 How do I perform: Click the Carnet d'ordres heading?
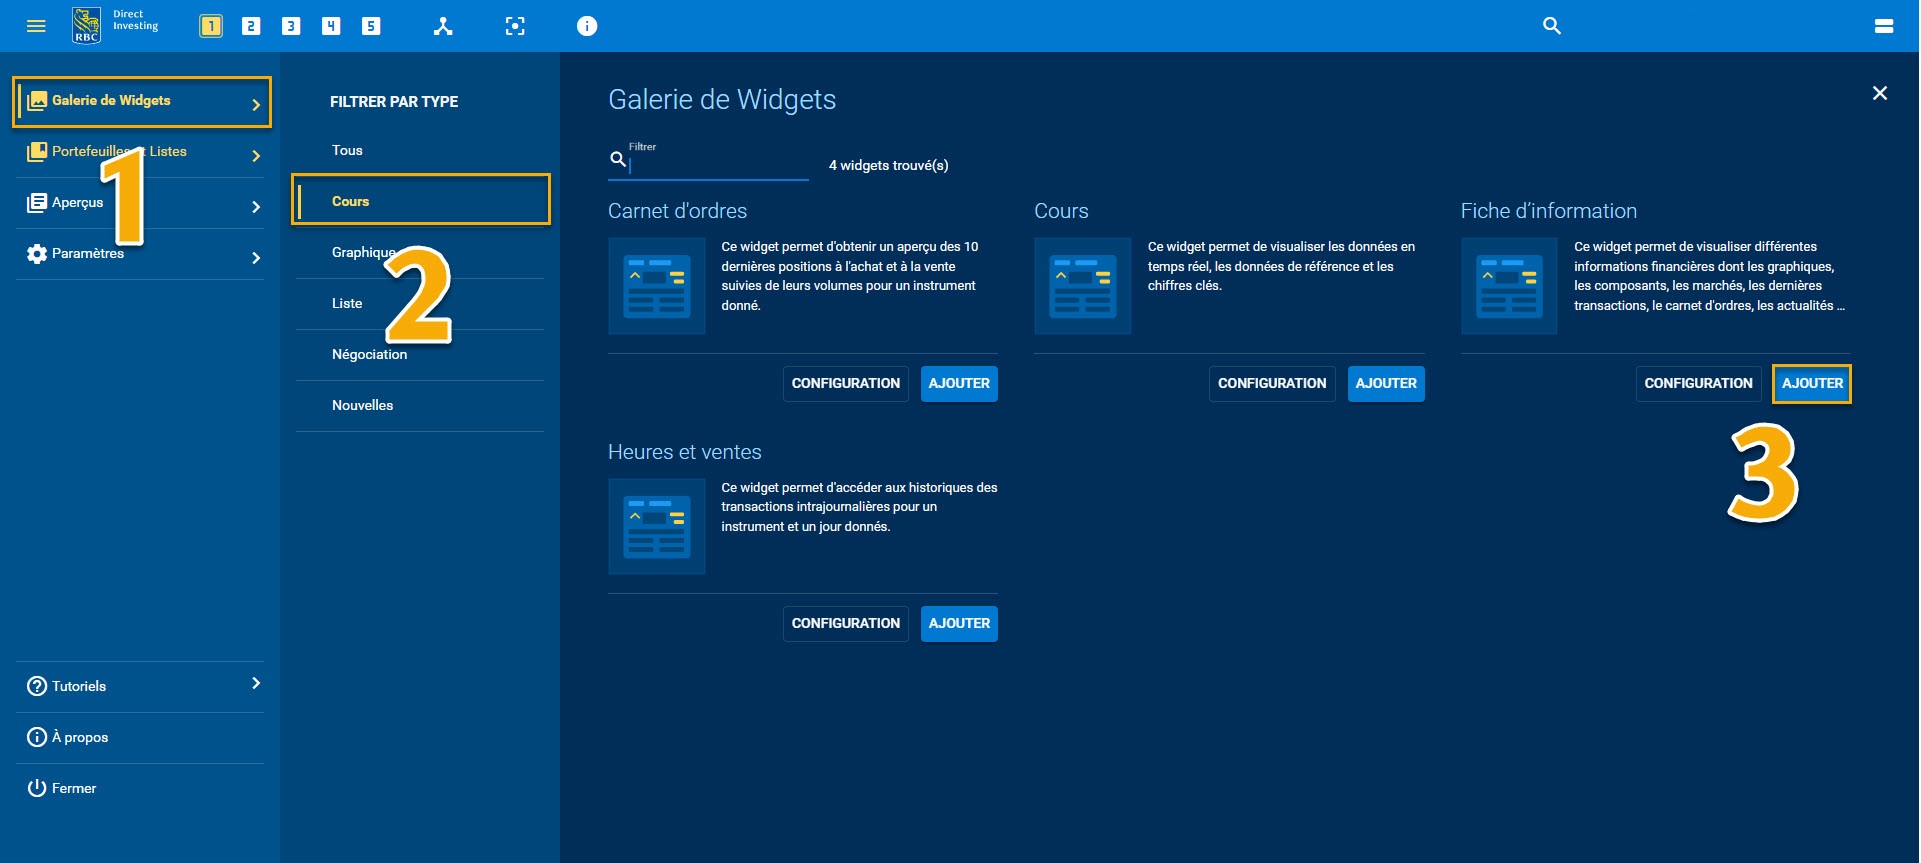click(x=678, y=211)
